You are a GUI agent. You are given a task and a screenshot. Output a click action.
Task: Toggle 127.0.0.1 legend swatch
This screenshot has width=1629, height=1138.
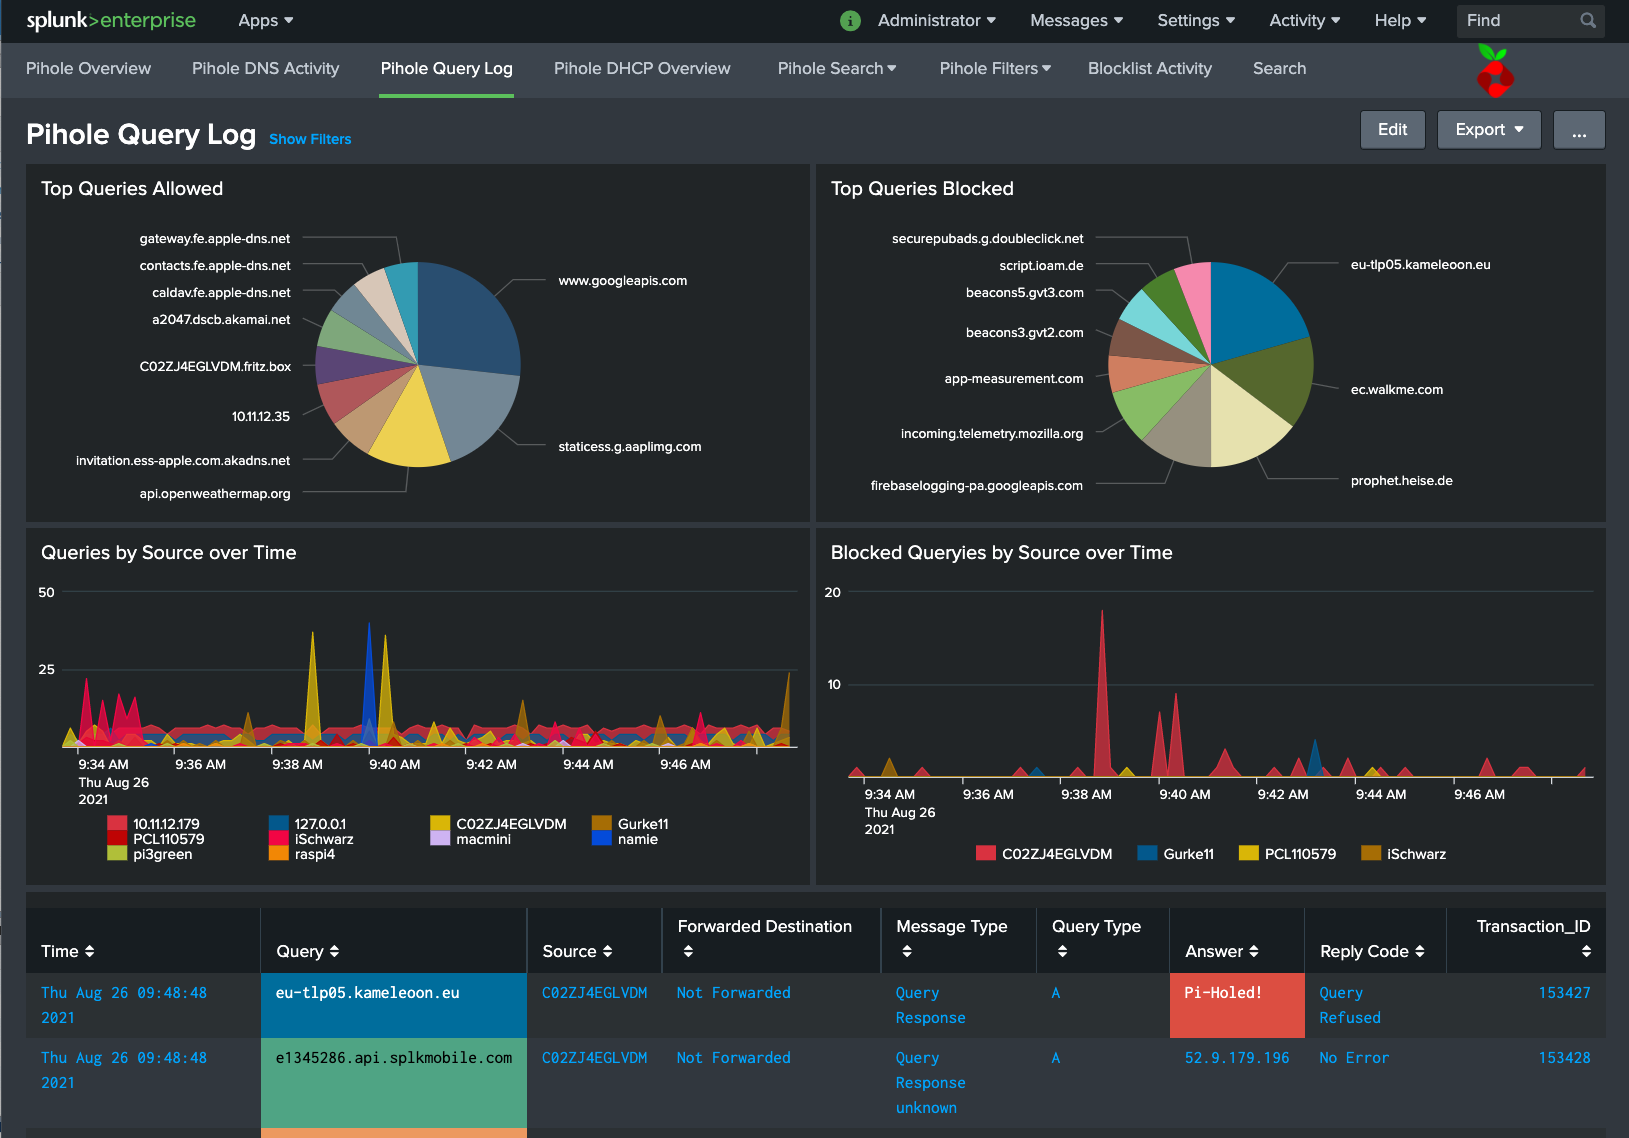click(279, 824)
